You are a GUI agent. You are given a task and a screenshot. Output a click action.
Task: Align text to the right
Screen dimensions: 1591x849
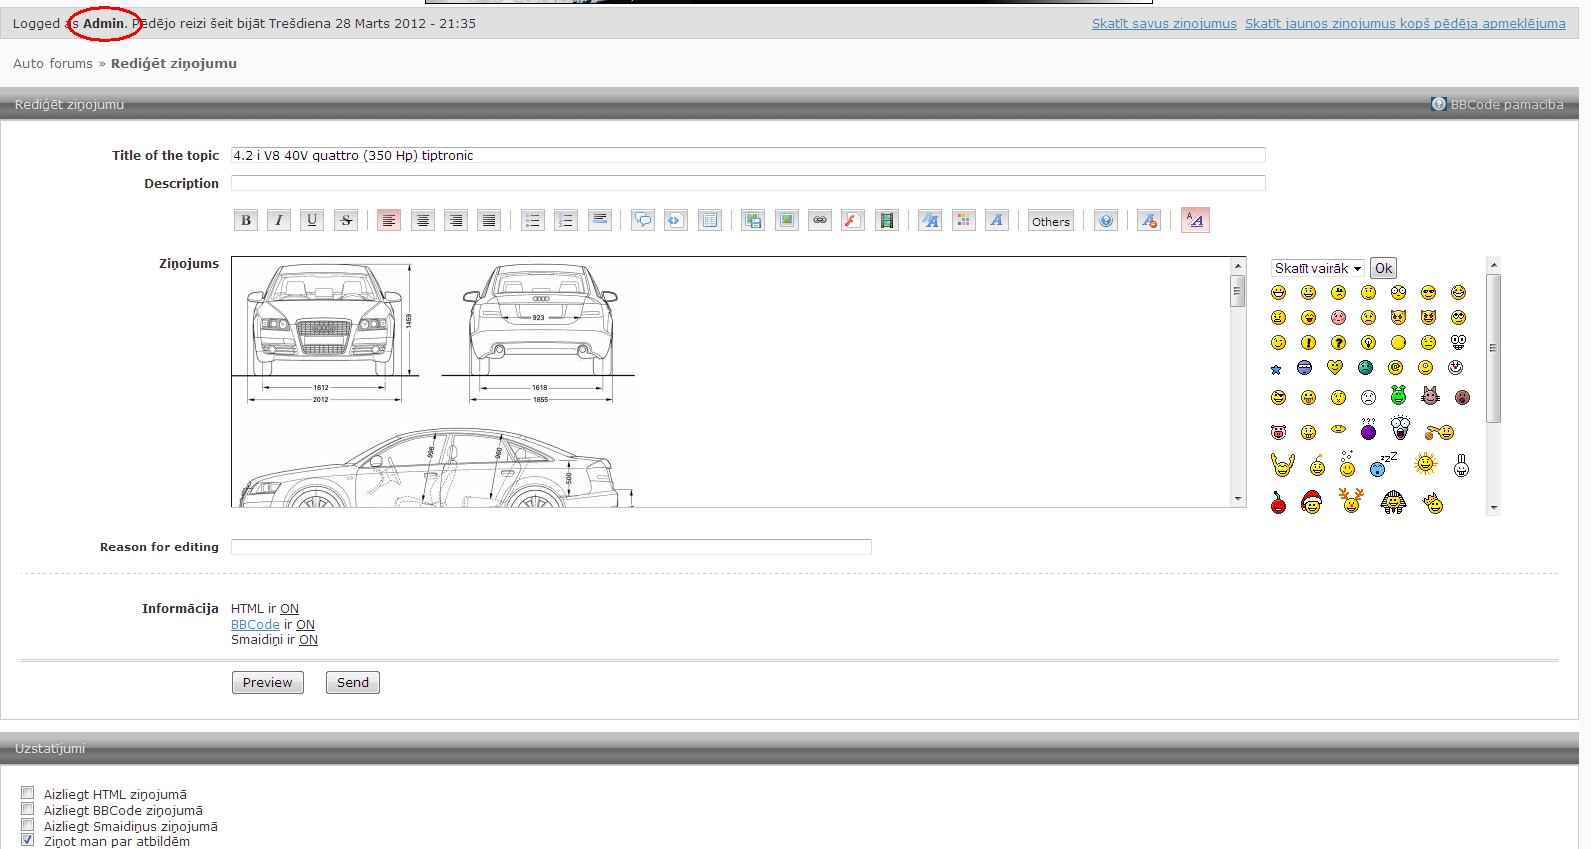click(456, 220)
